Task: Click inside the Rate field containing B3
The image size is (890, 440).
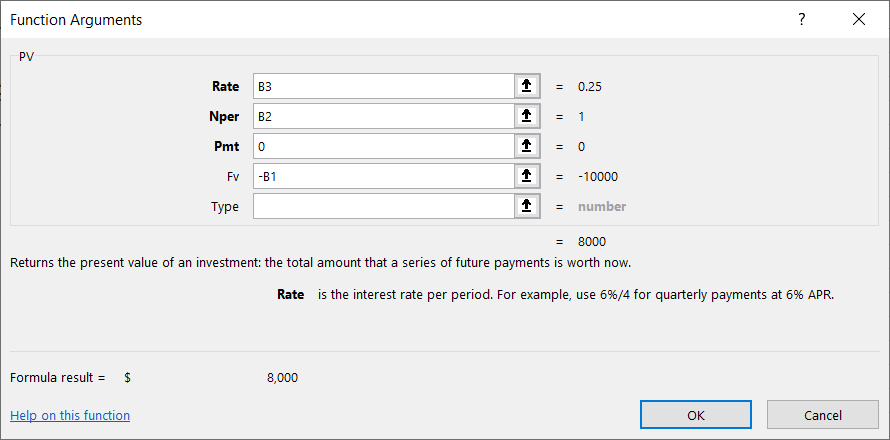Action: (383, 86)
